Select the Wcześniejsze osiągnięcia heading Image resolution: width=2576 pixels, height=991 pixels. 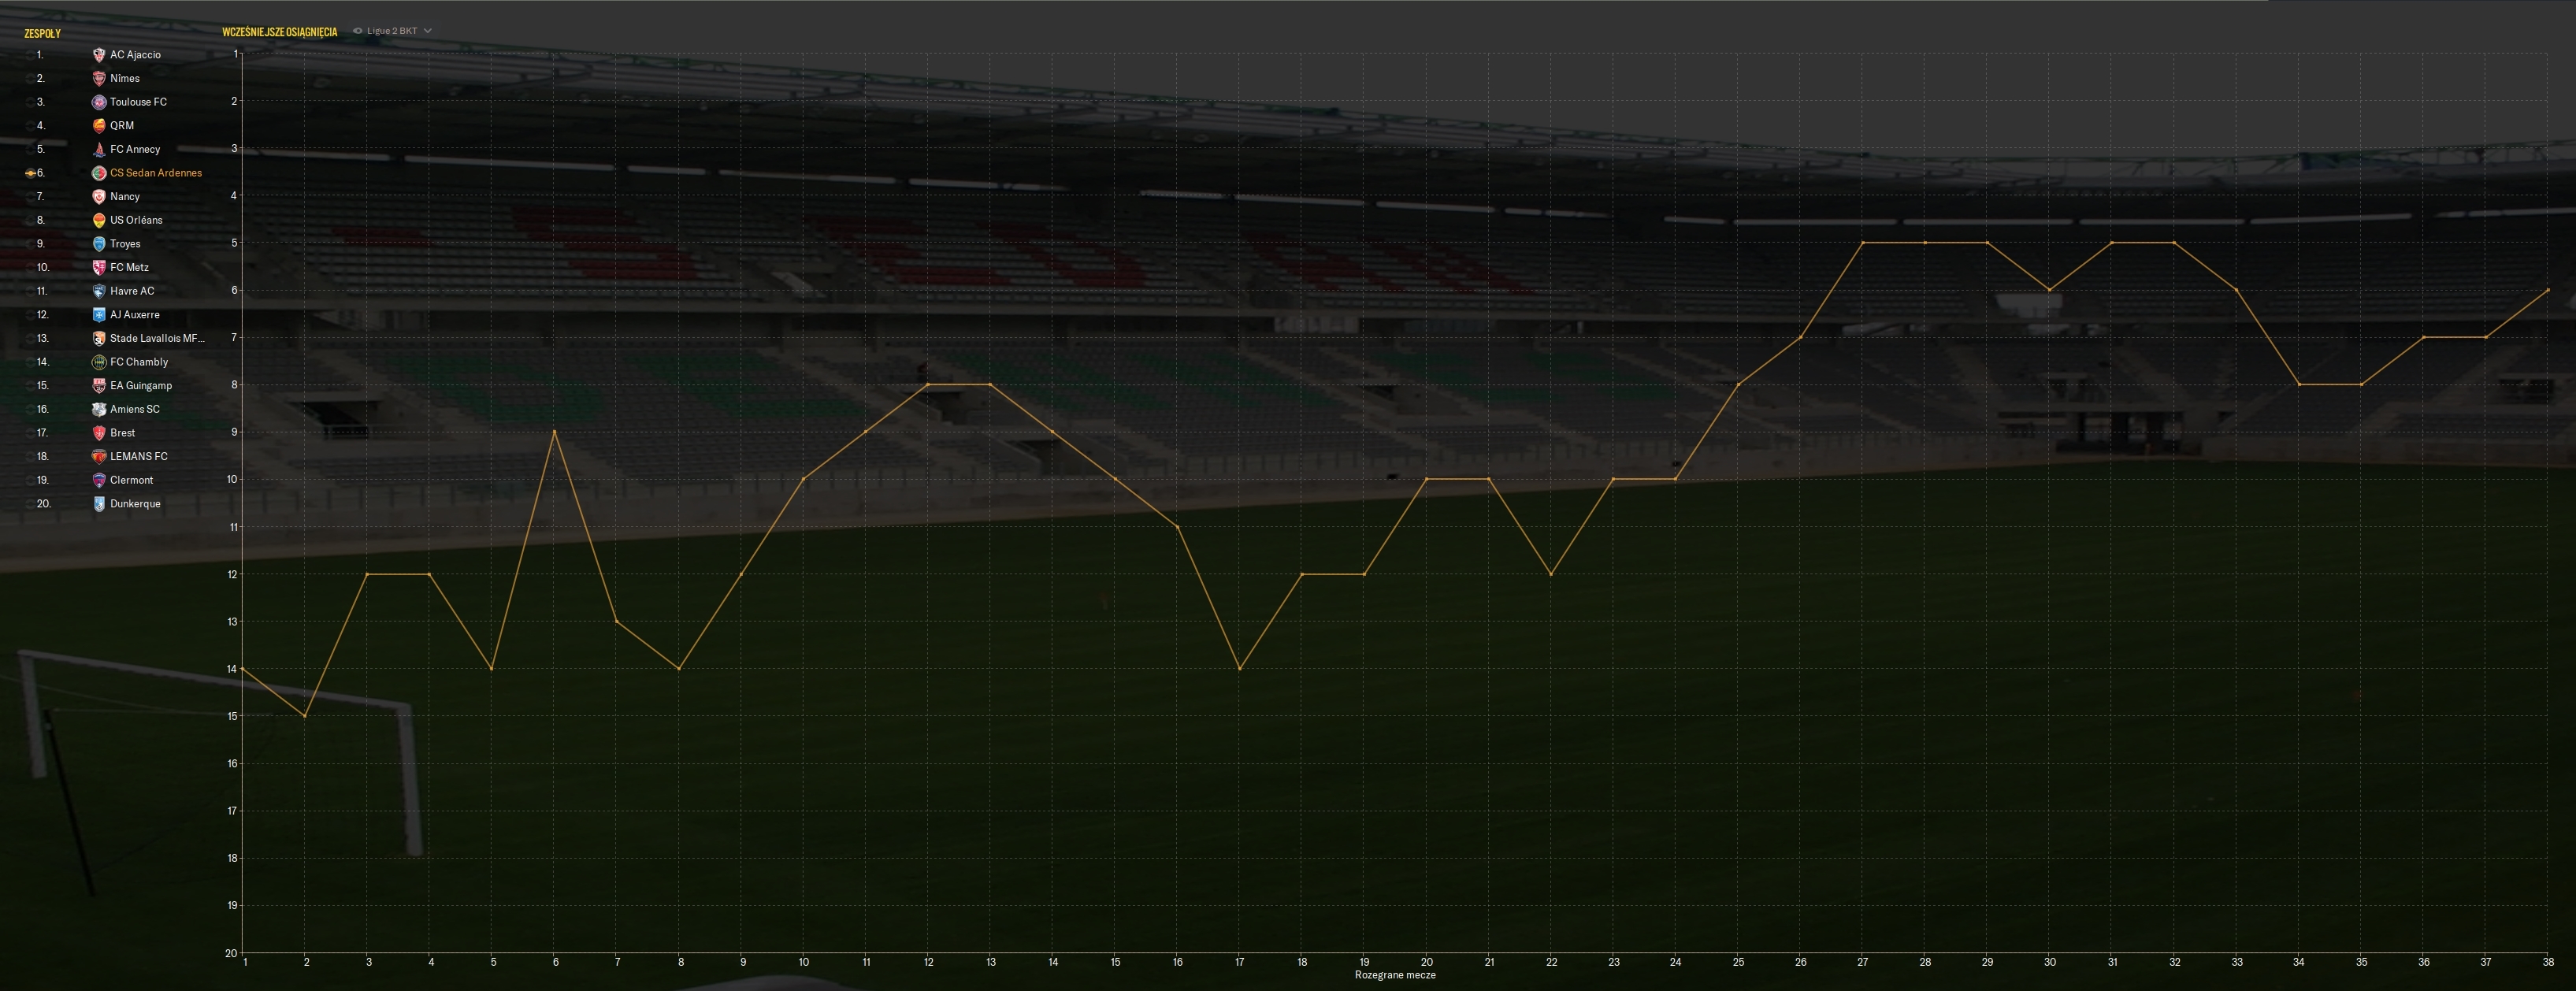(279, 32)
